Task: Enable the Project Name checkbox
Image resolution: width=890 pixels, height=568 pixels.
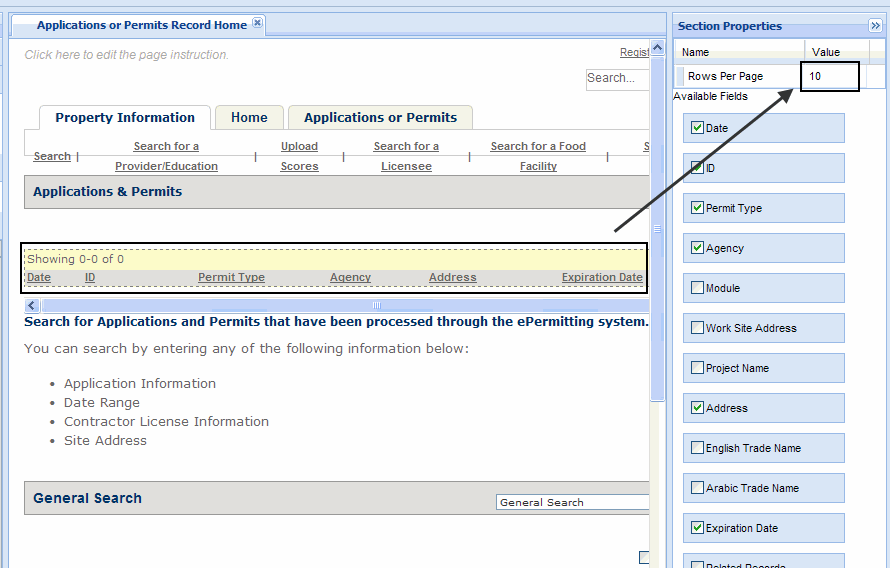Action: [697, 368]
